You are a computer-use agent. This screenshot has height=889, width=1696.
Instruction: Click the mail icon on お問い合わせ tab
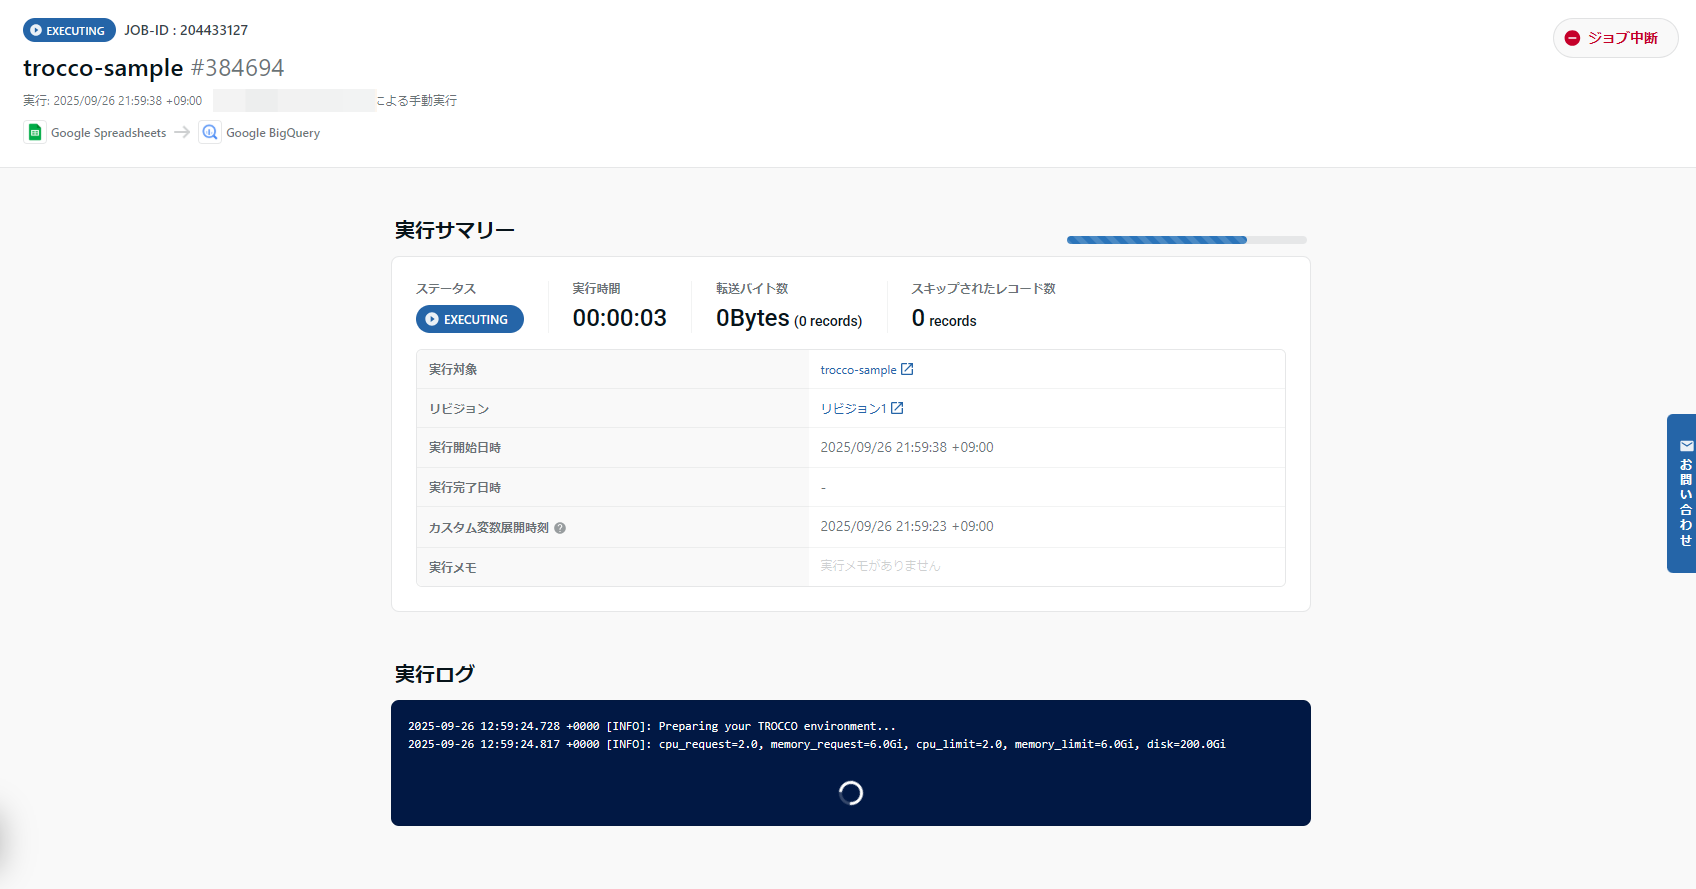coord(1686,446)
